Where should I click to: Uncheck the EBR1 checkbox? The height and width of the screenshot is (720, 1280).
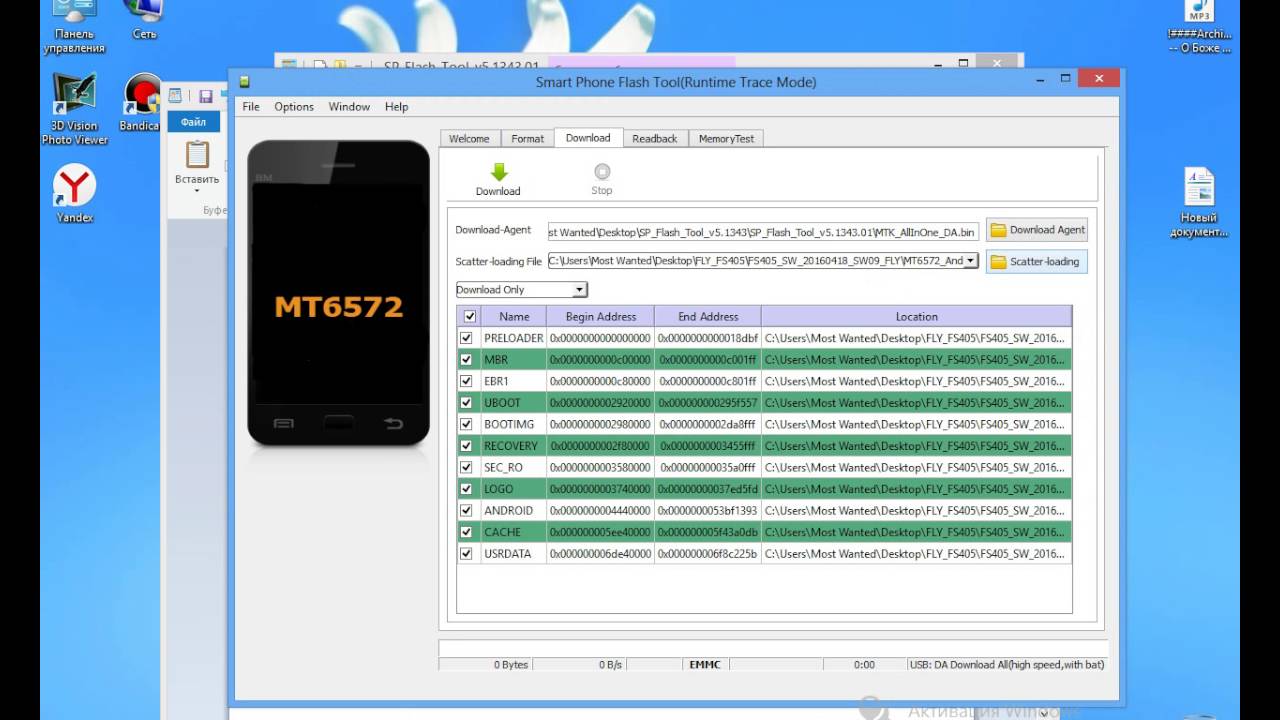tap(466, 381)
